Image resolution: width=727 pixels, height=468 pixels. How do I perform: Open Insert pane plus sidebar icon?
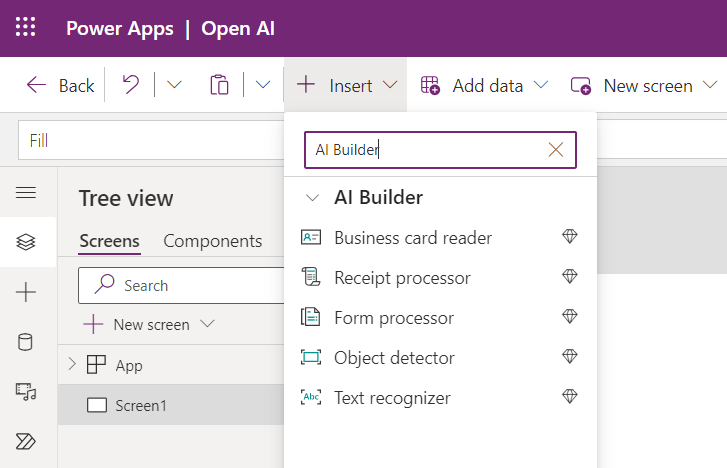coord(26,292)
